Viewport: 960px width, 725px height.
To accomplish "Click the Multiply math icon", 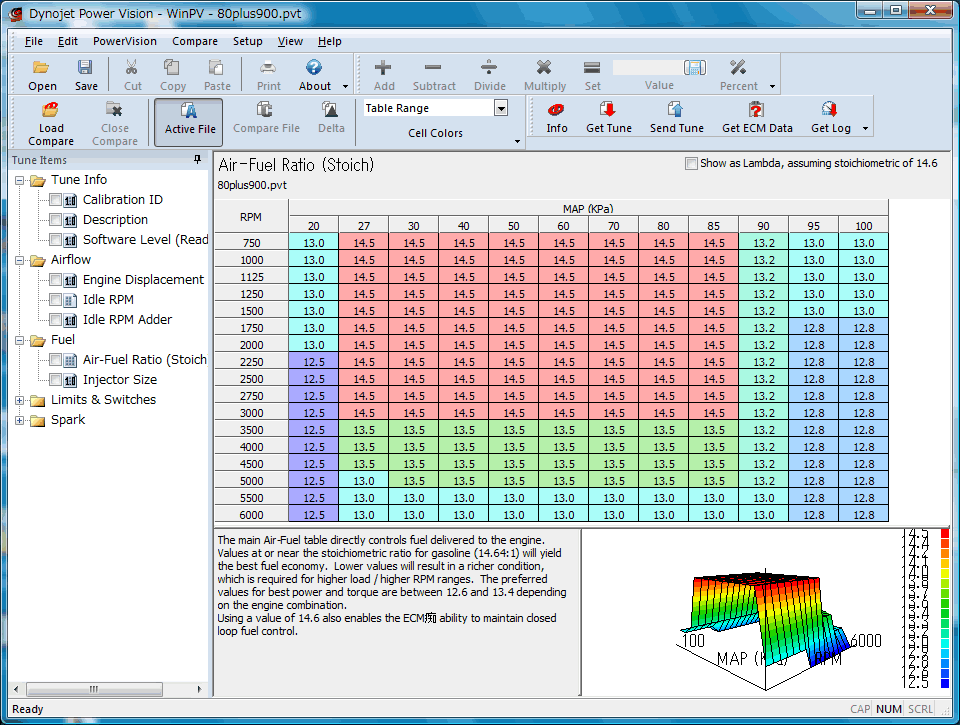I will 544,67.
